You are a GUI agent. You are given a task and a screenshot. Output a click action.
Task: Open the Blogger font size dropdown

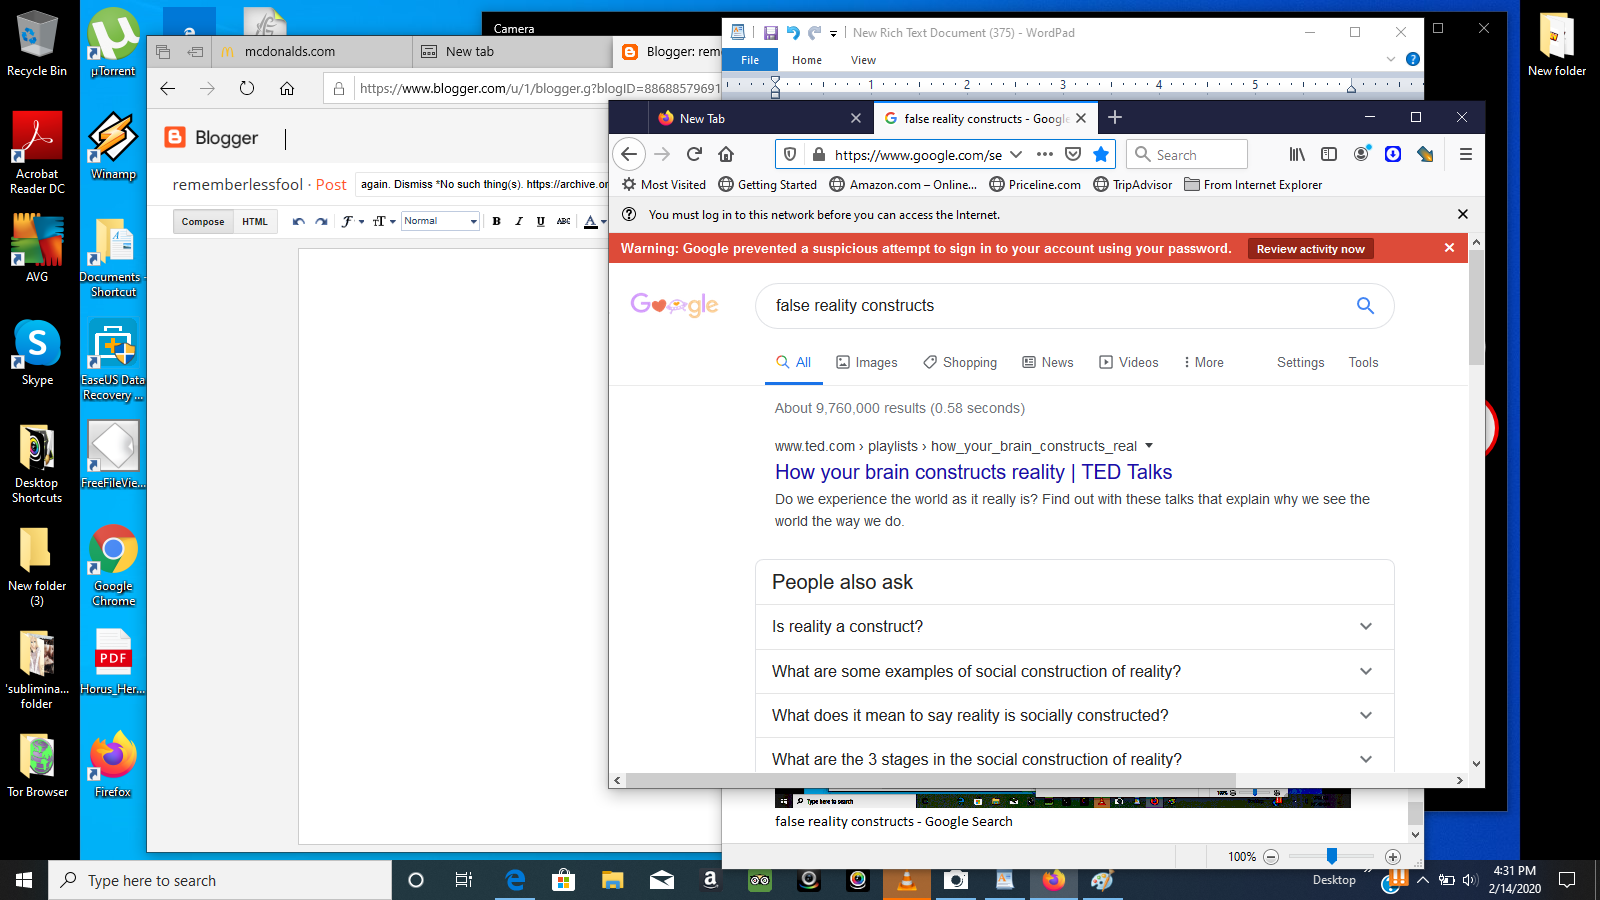[384, 221]
